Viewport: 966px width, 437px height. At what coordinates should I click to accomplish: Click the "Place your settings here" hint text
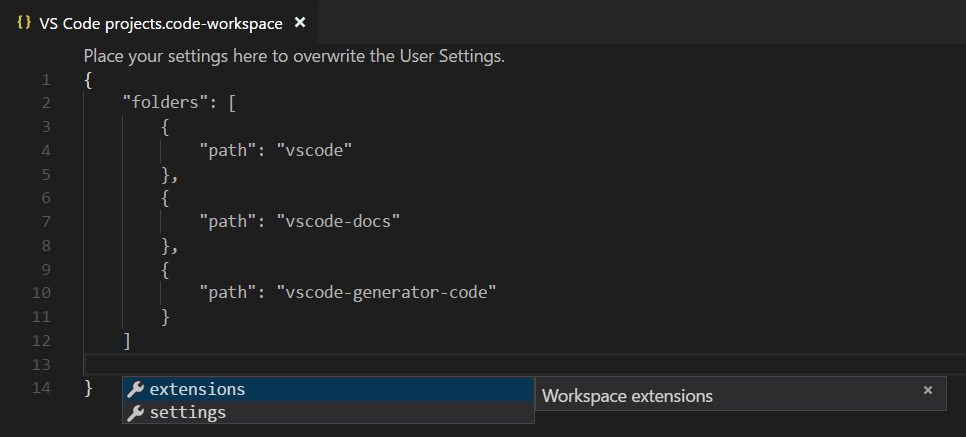tap(294, 56)
